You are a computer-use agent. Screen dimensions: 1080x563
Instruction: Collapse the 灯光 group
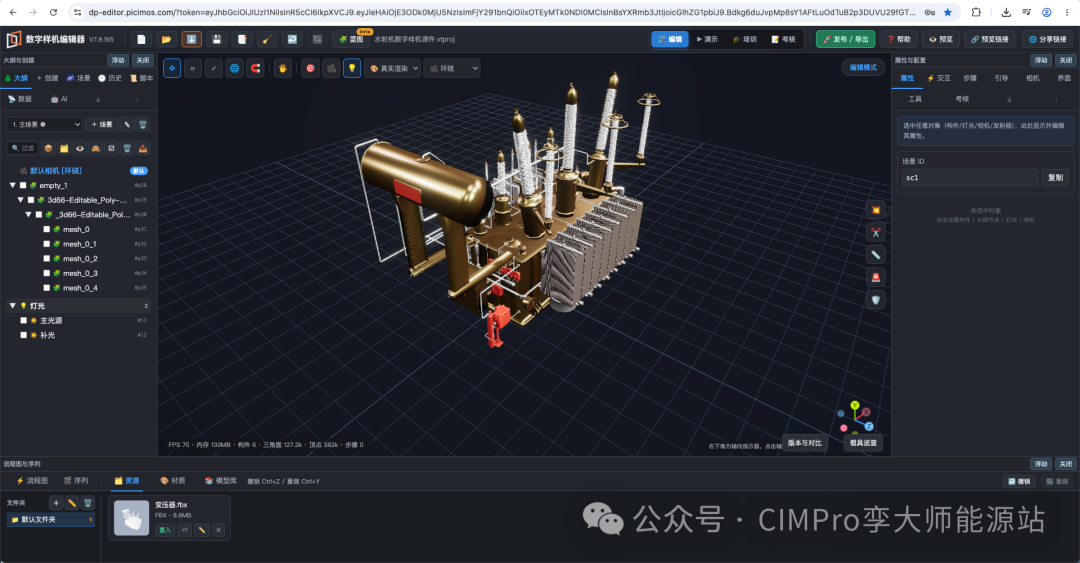pos(12,305)
